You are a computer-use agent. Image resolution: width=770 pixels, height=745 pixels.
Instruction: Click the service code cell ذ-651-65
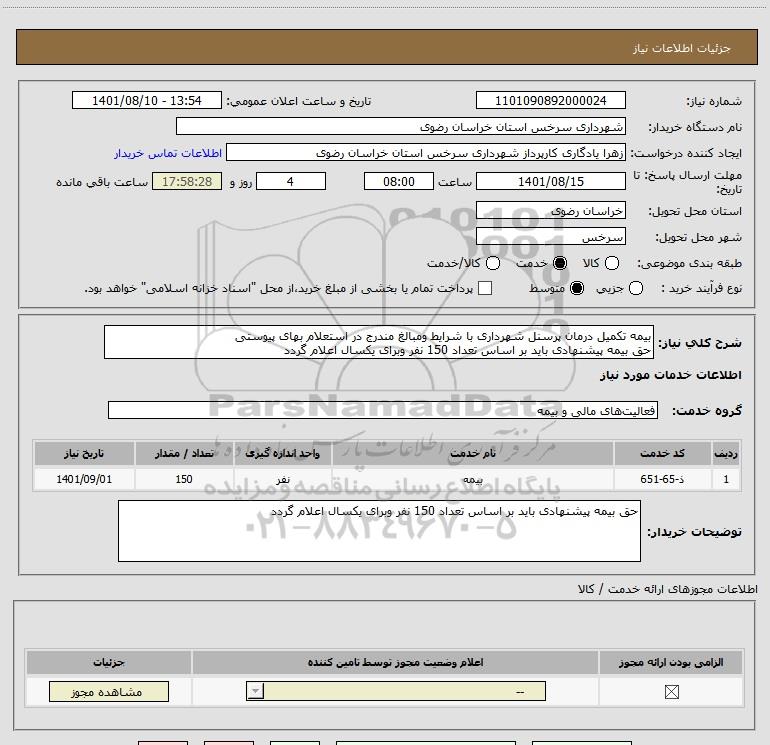(662, 479)
